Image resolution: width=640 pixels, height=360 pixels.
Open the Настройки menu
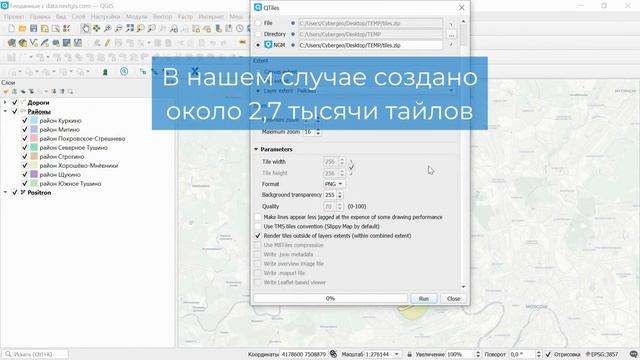point(105,17)
